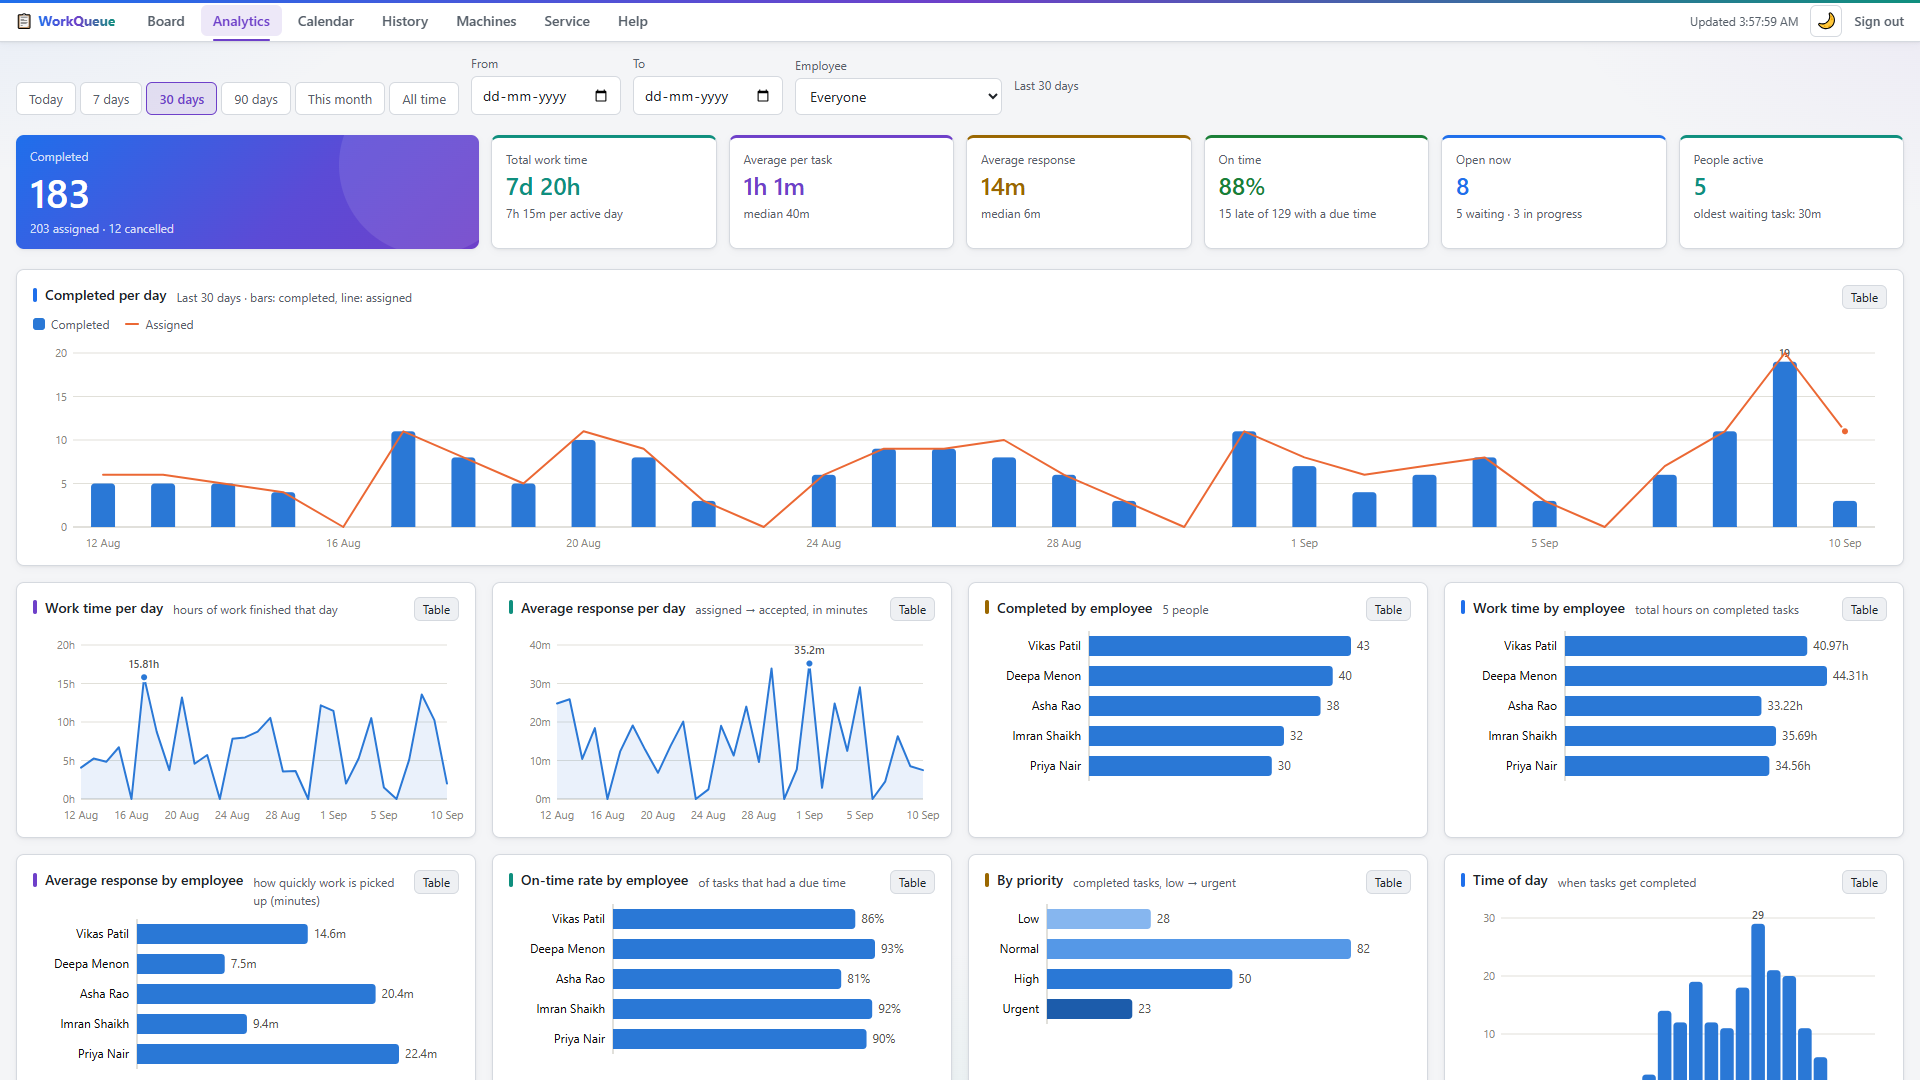This screenshot has height=1080, width=1920.
Task: Show table for Work time by employee
Action: pyautogui.click(x=1864, y=610)
